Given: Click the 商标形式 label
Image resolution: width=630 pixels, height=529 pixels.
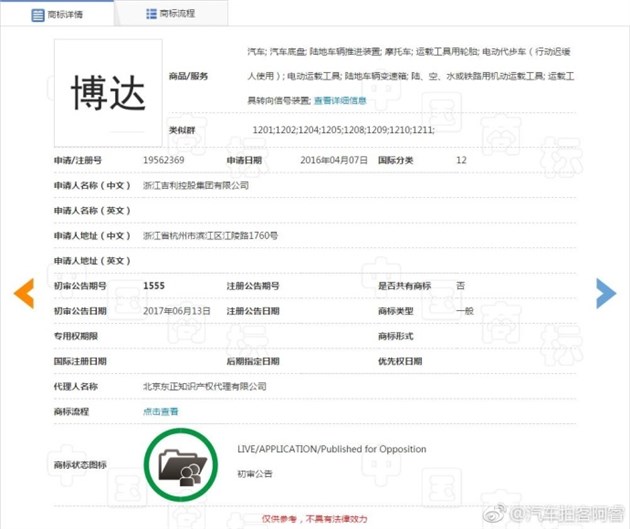Looking at the screenshot, I should coord(395,336).
